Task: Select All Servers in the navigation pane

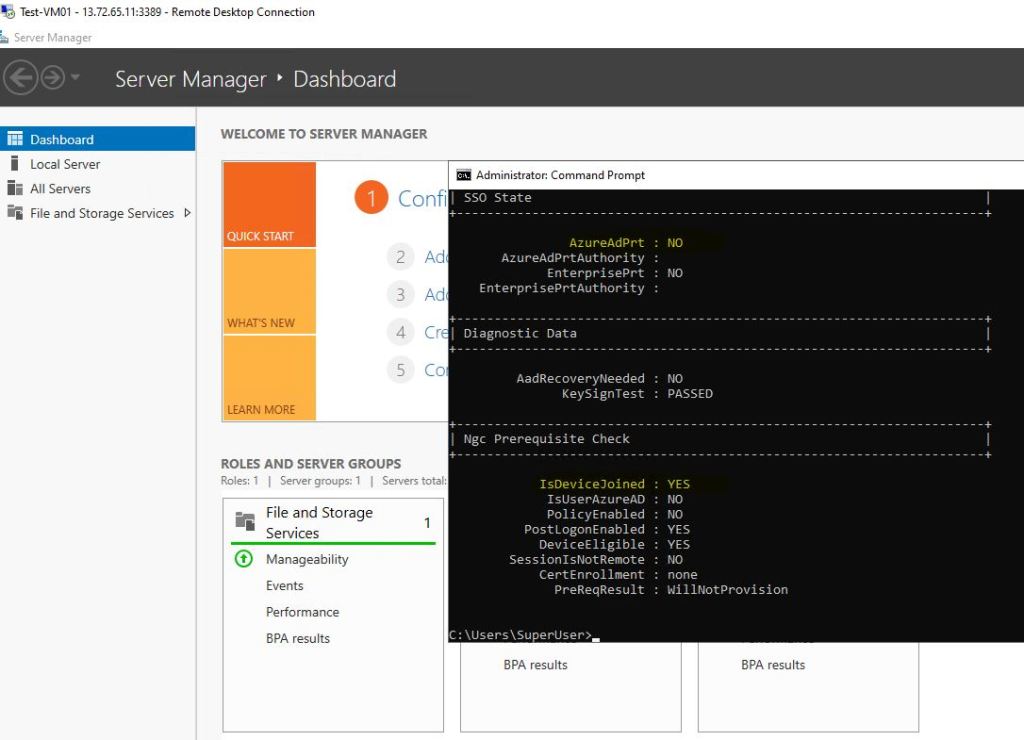Action: click(60, 188)
